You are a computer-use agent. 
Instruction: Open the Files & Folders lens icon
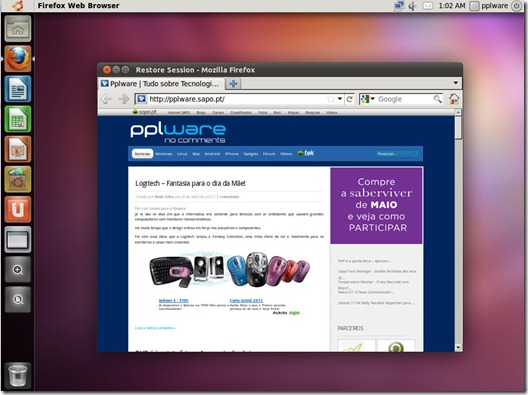click(18, 299)
